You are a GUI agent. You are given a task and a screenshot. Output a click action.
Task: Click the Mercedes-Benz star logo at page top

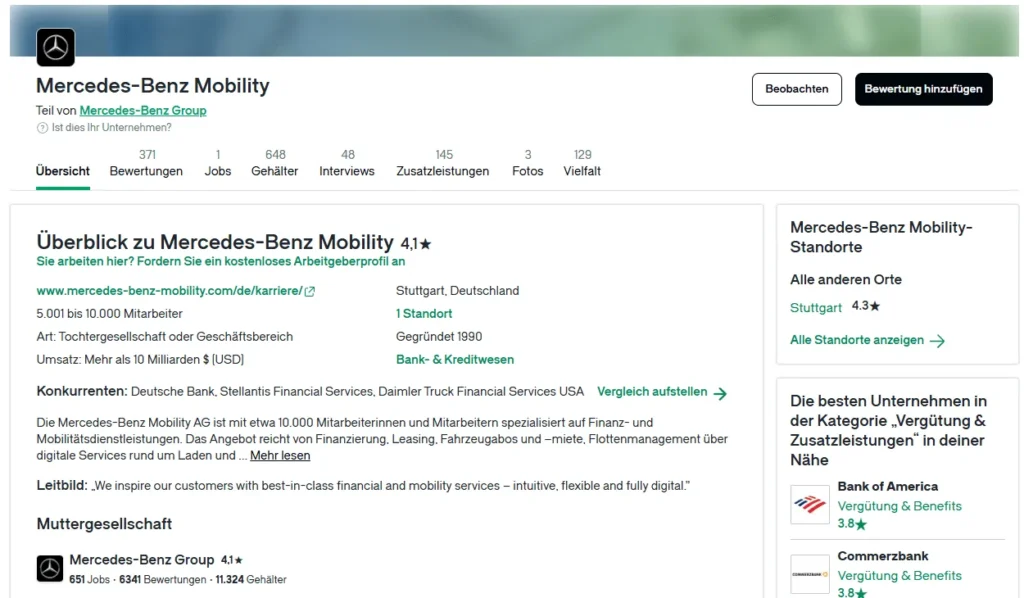tap(55, 47)
